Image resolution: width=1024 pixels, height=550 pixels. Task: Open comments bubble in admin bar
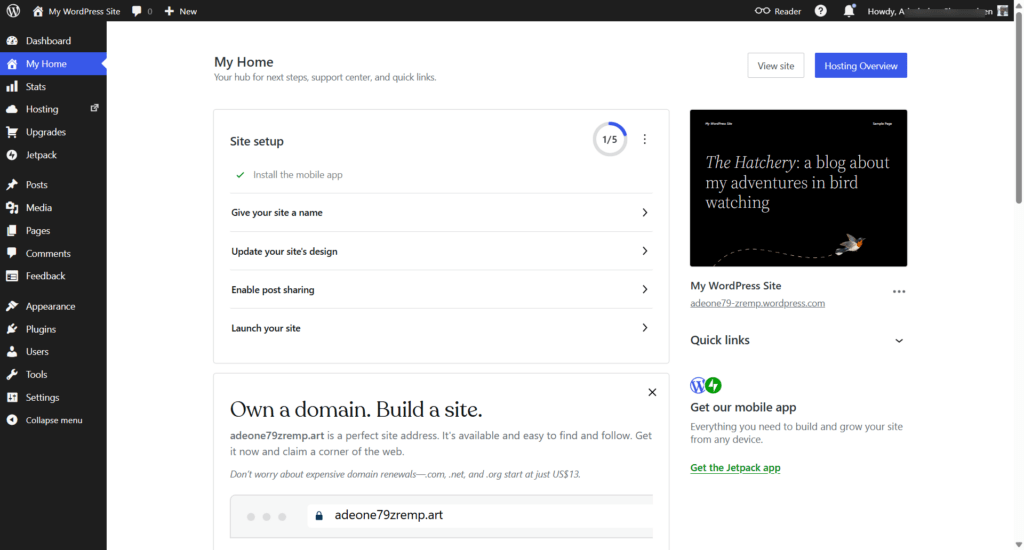click(x=136, y=10)
